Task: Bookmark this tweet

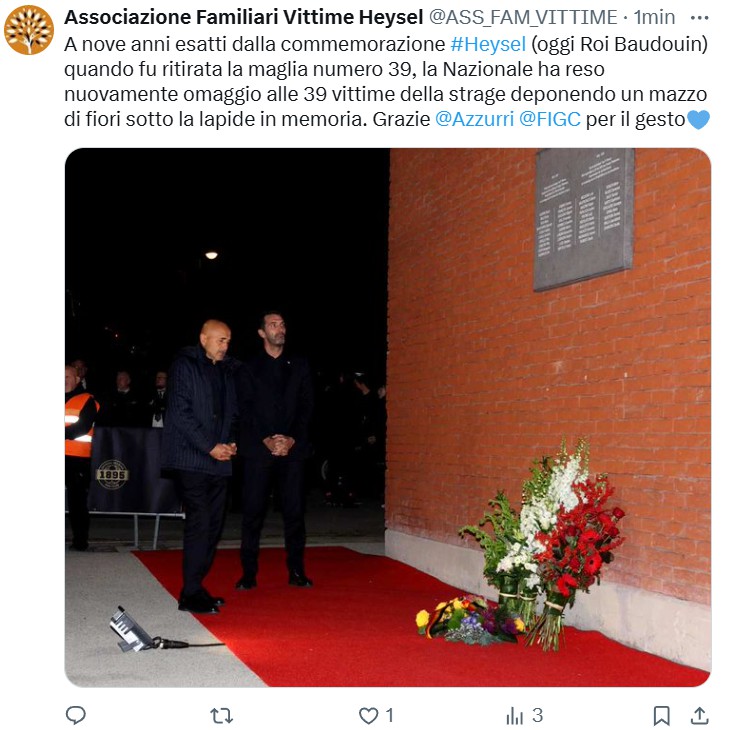Action: click(x=661, y=715)
